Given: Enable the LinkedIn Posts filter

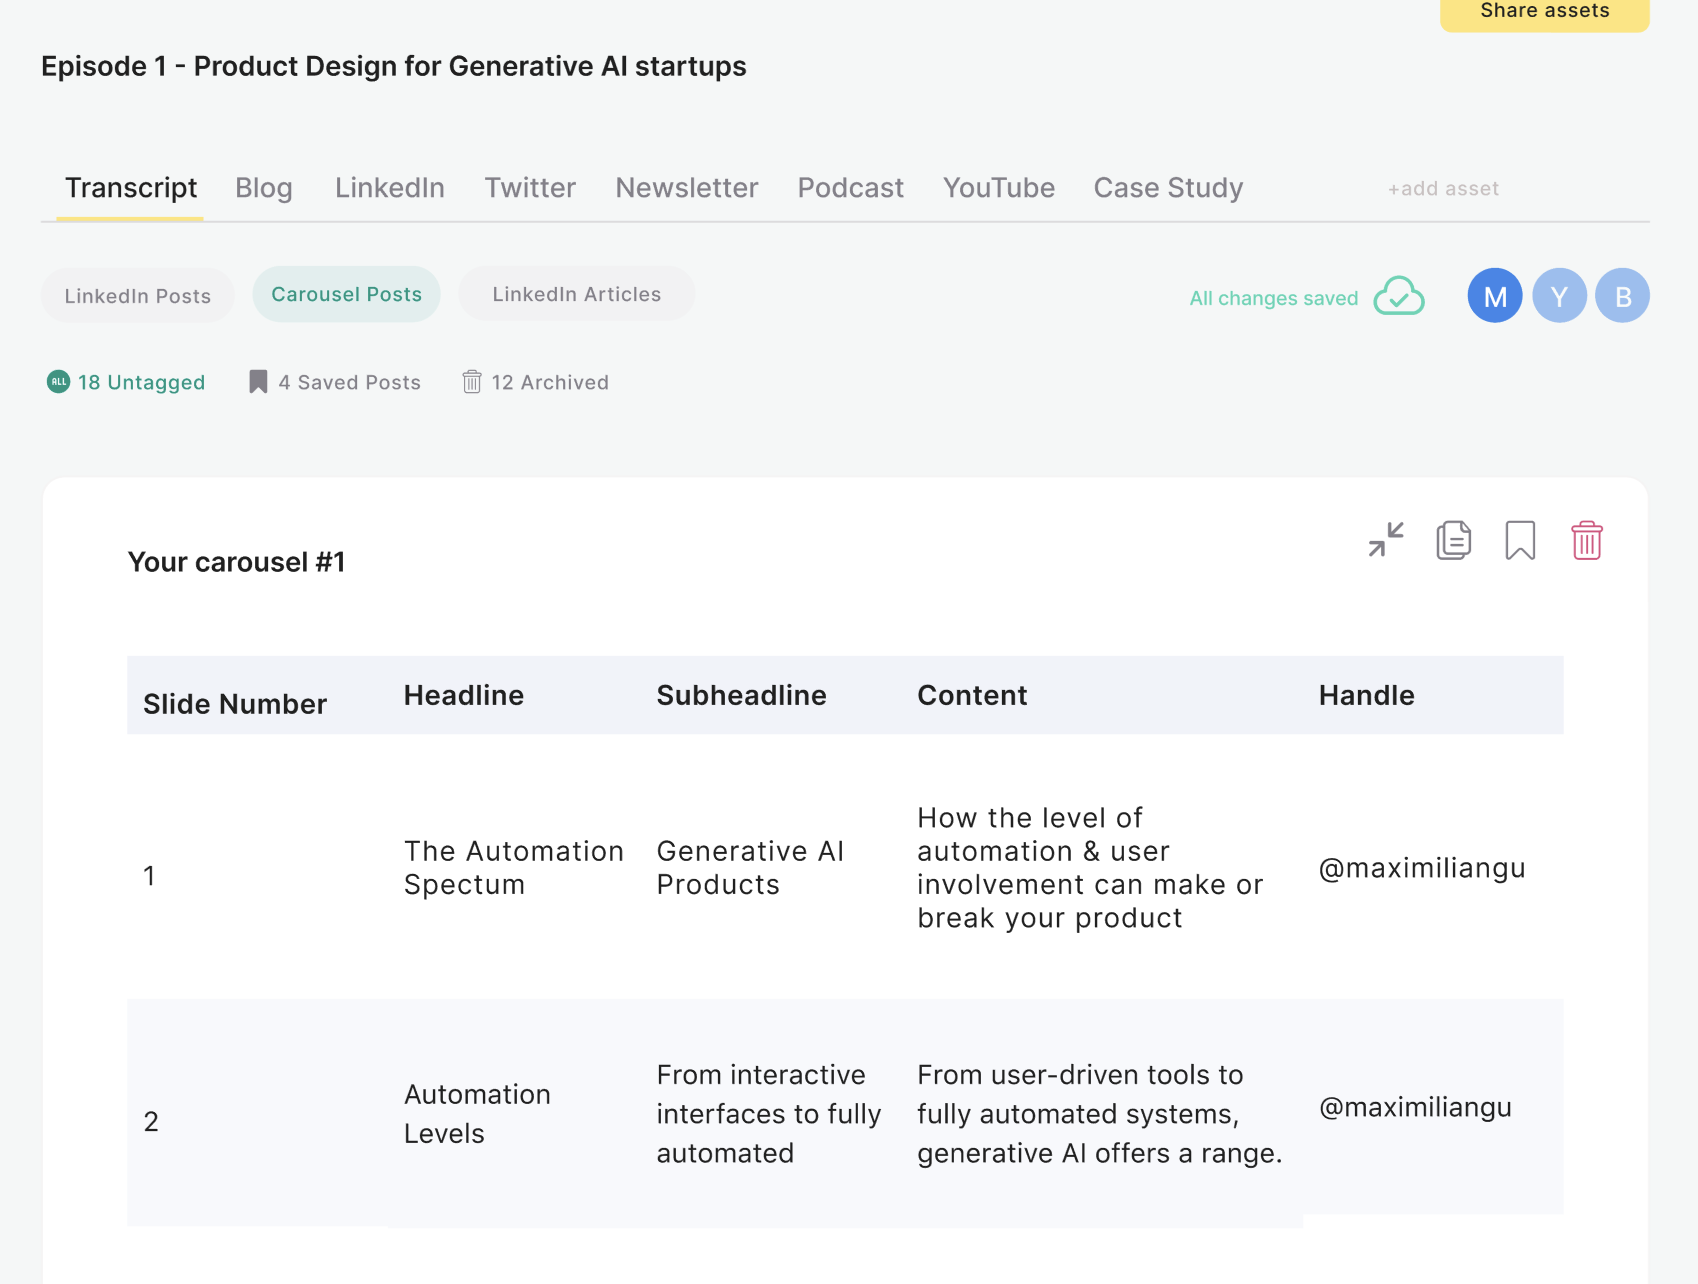Looking at the screenshot, I should (137, 295).
